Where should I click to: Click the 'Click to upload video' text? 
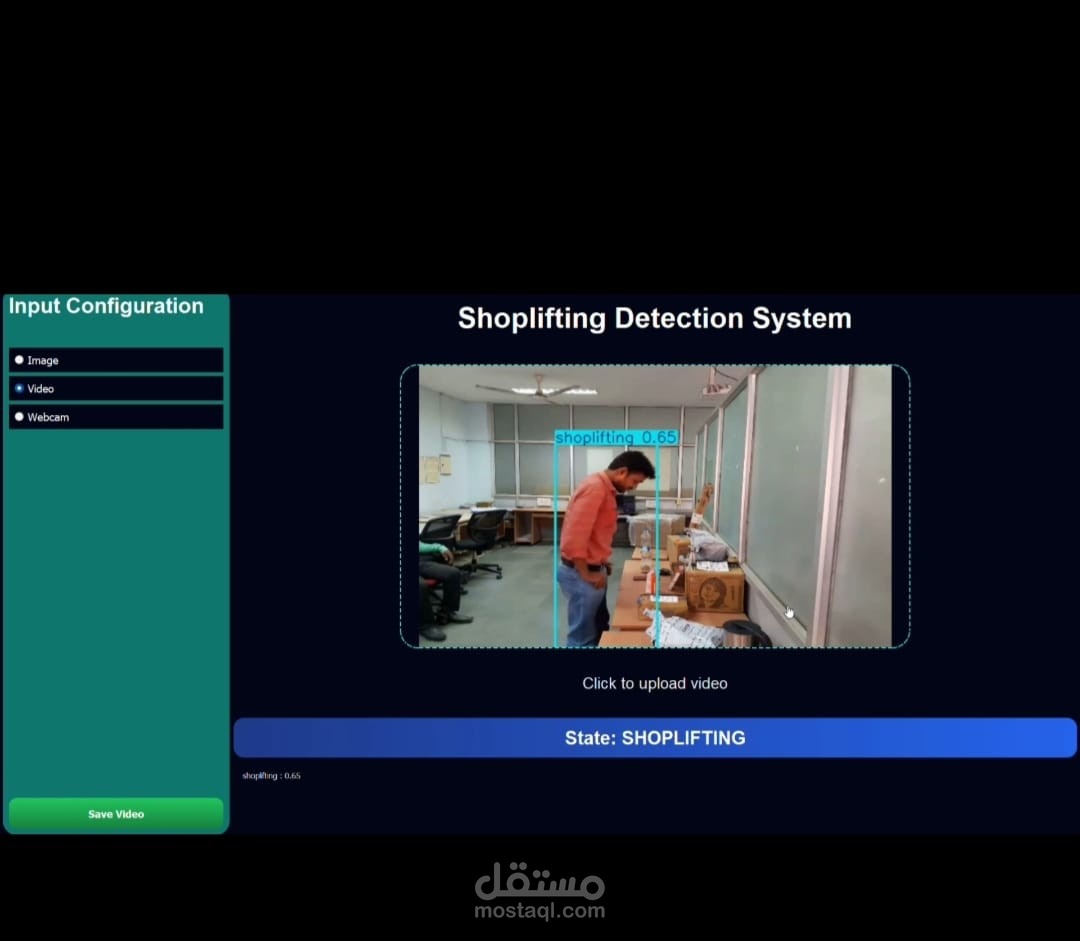pos(654,683)
